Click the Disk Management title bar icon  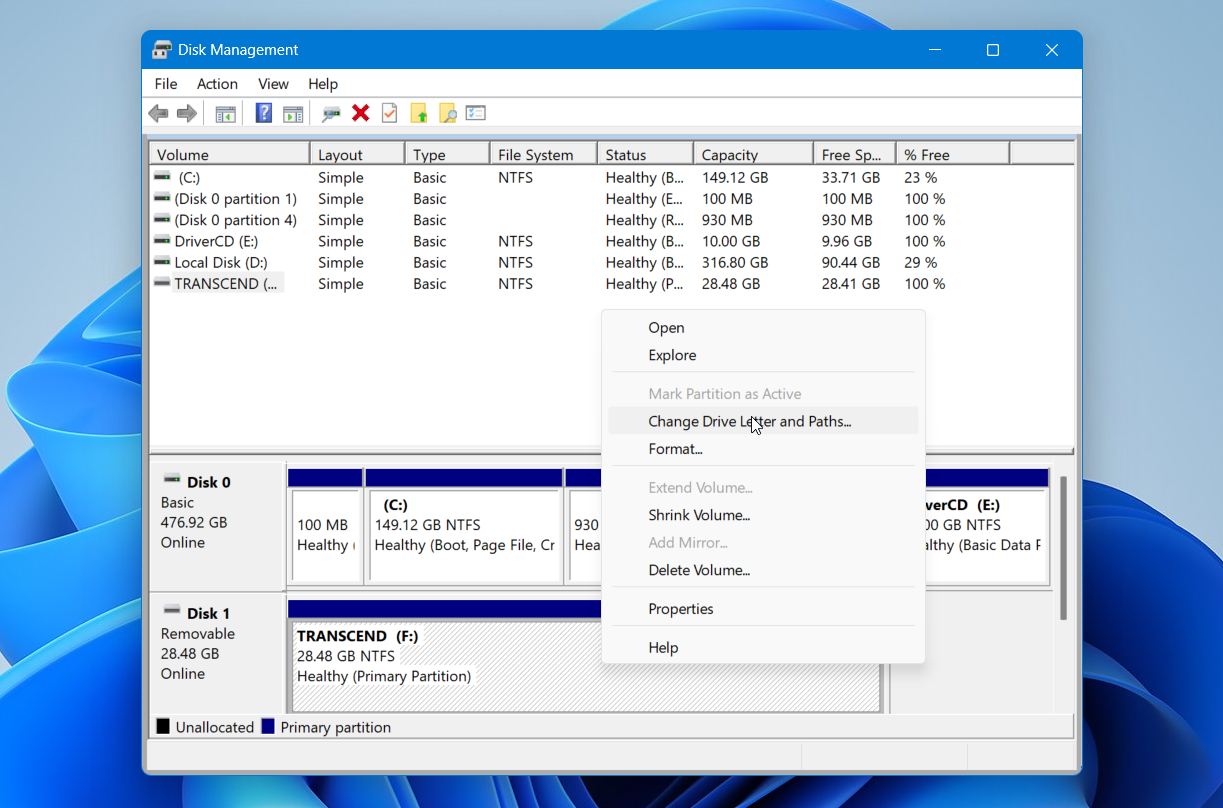[162, 50]
